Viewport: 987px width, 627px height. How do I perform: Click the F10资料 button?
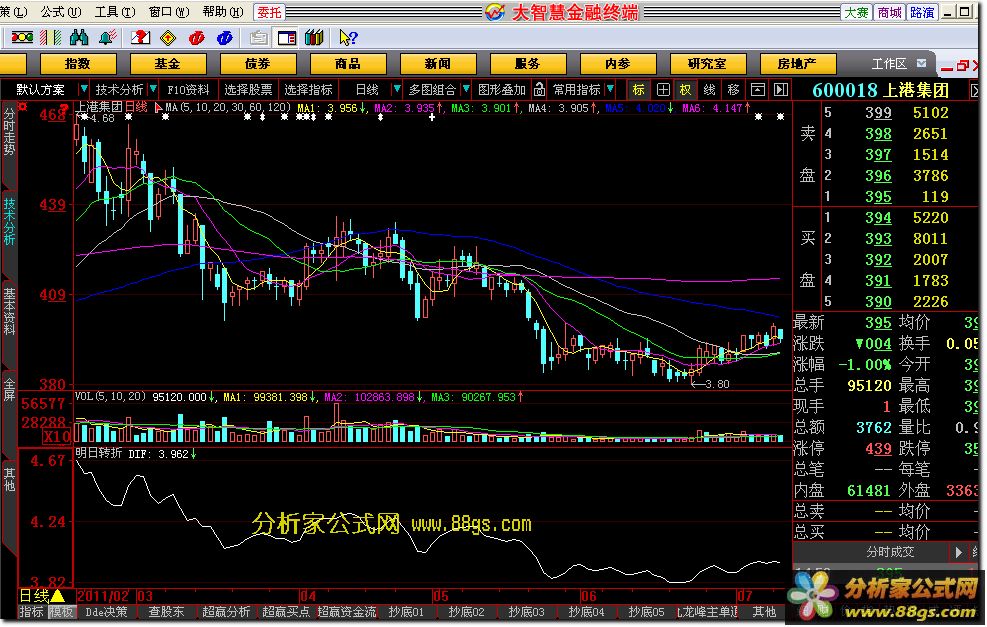pos(188,89)
